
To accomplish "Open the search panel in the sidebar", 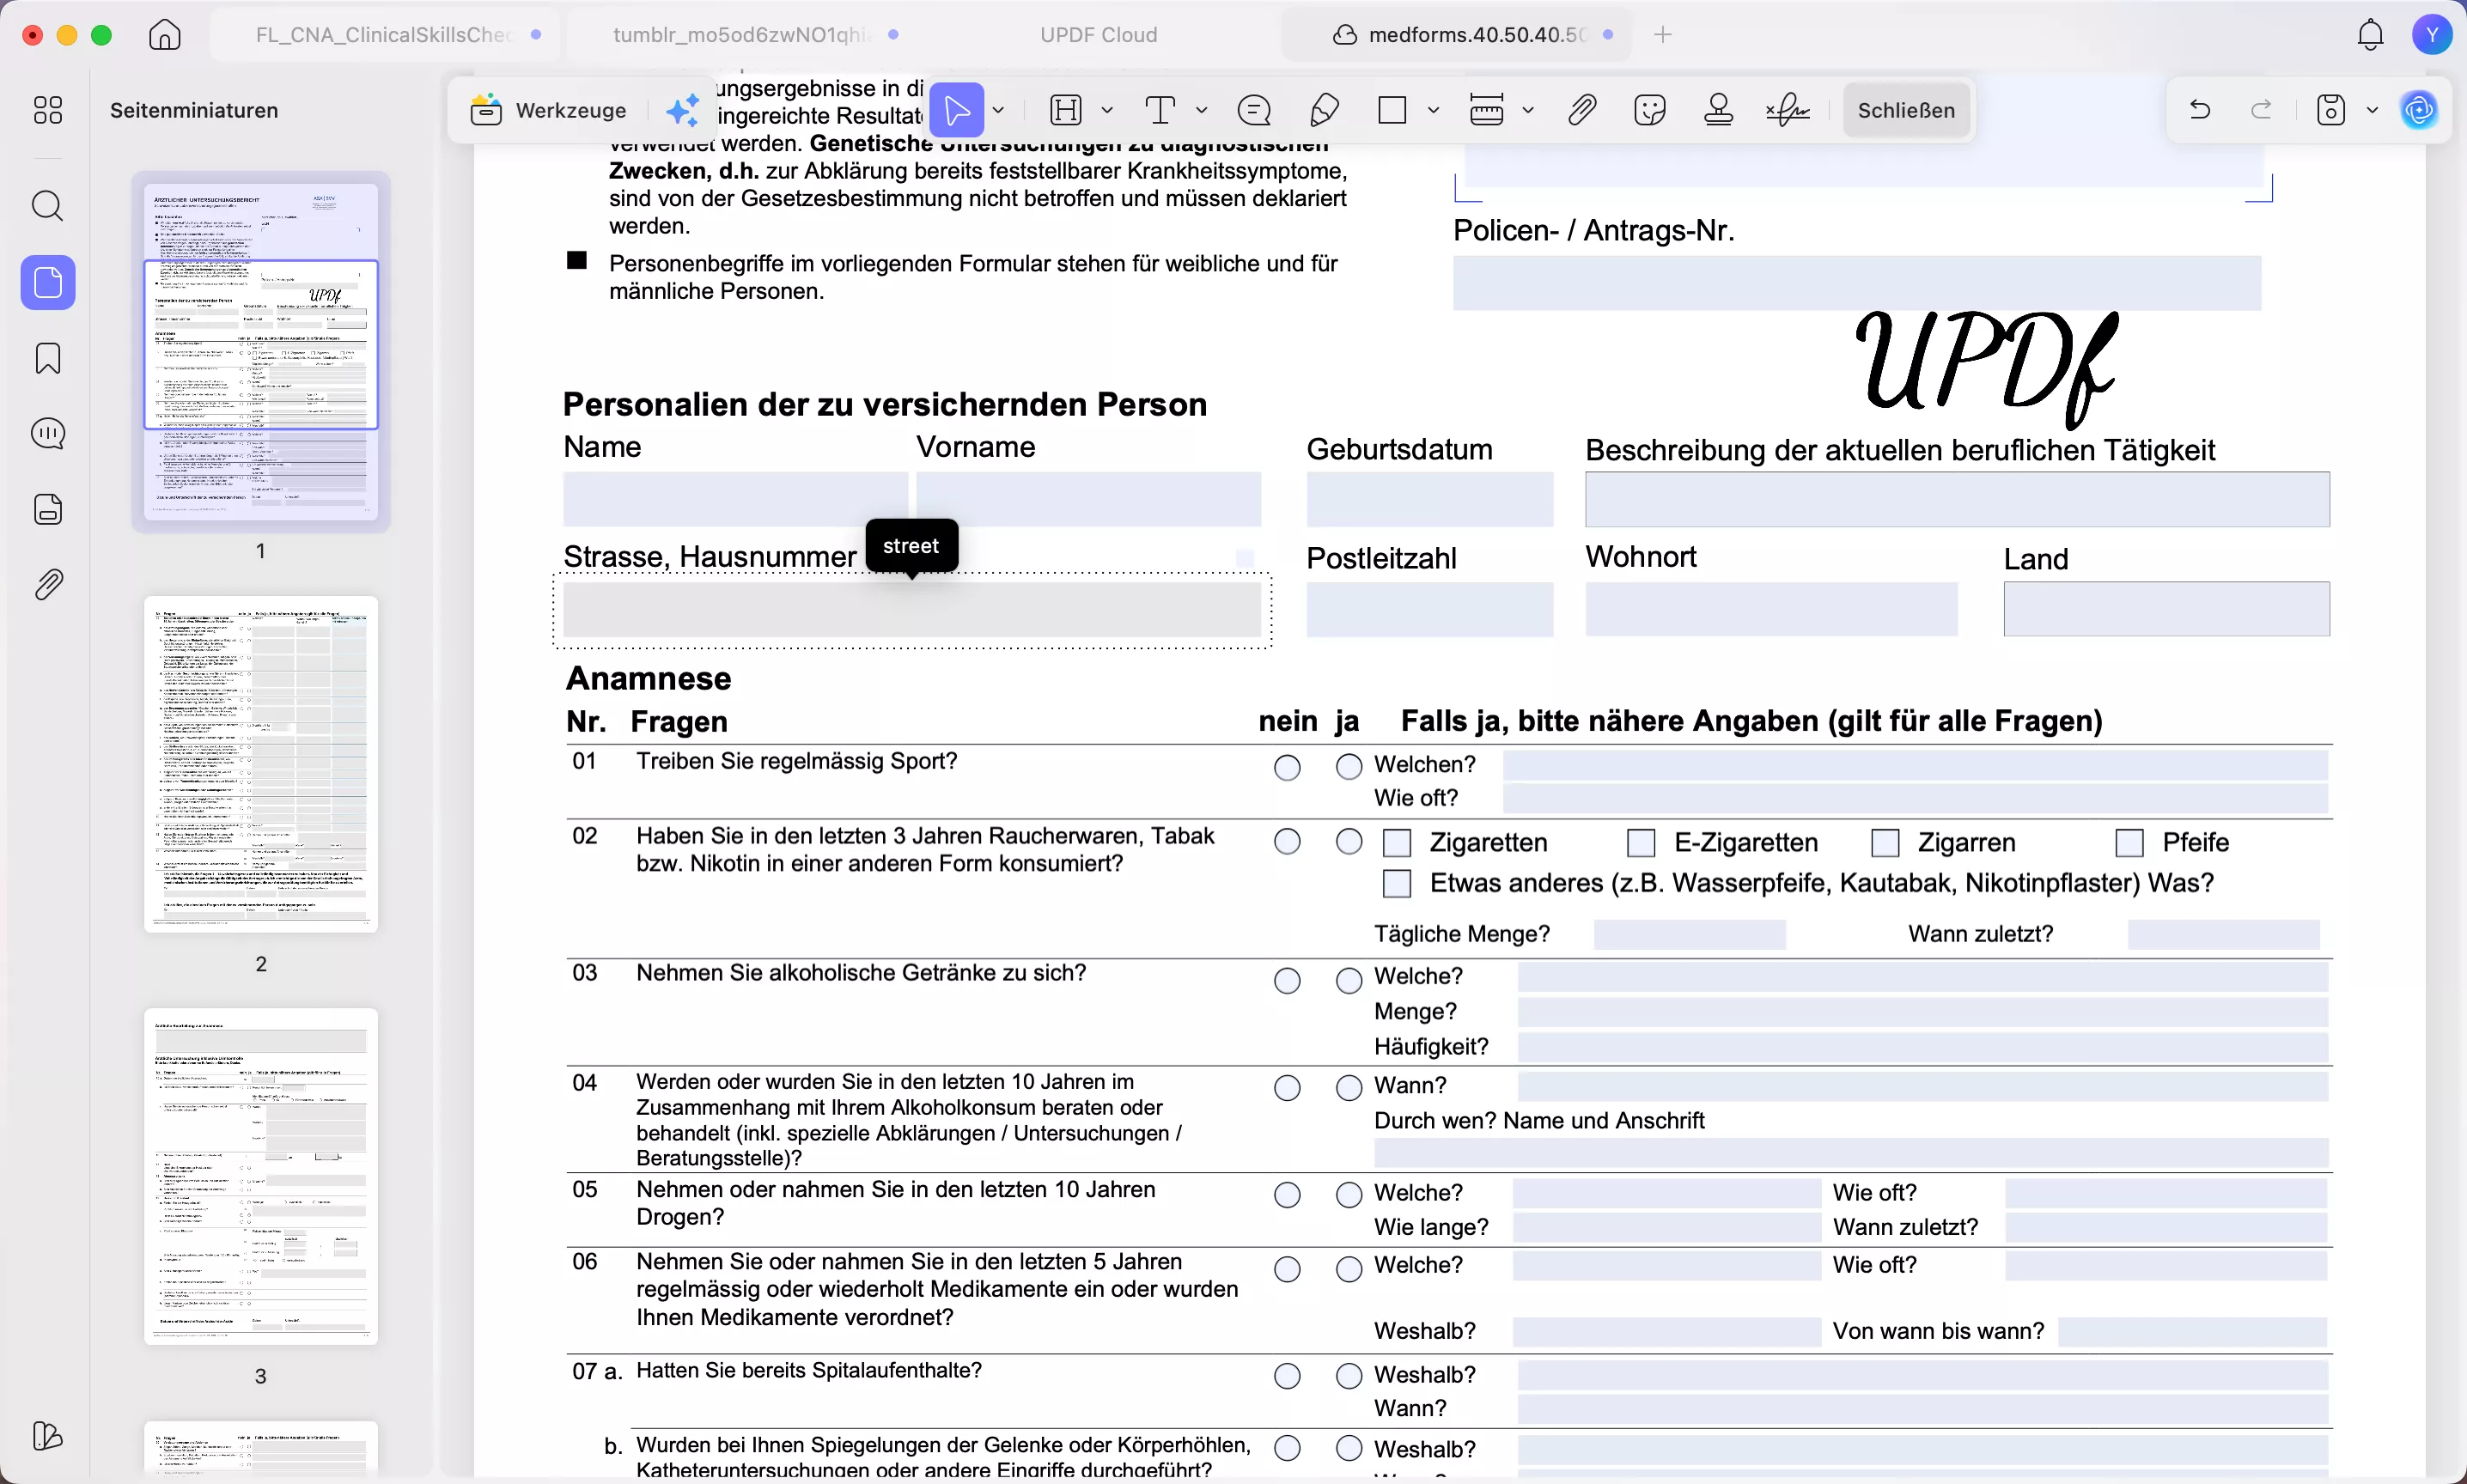I will point(48,207).
